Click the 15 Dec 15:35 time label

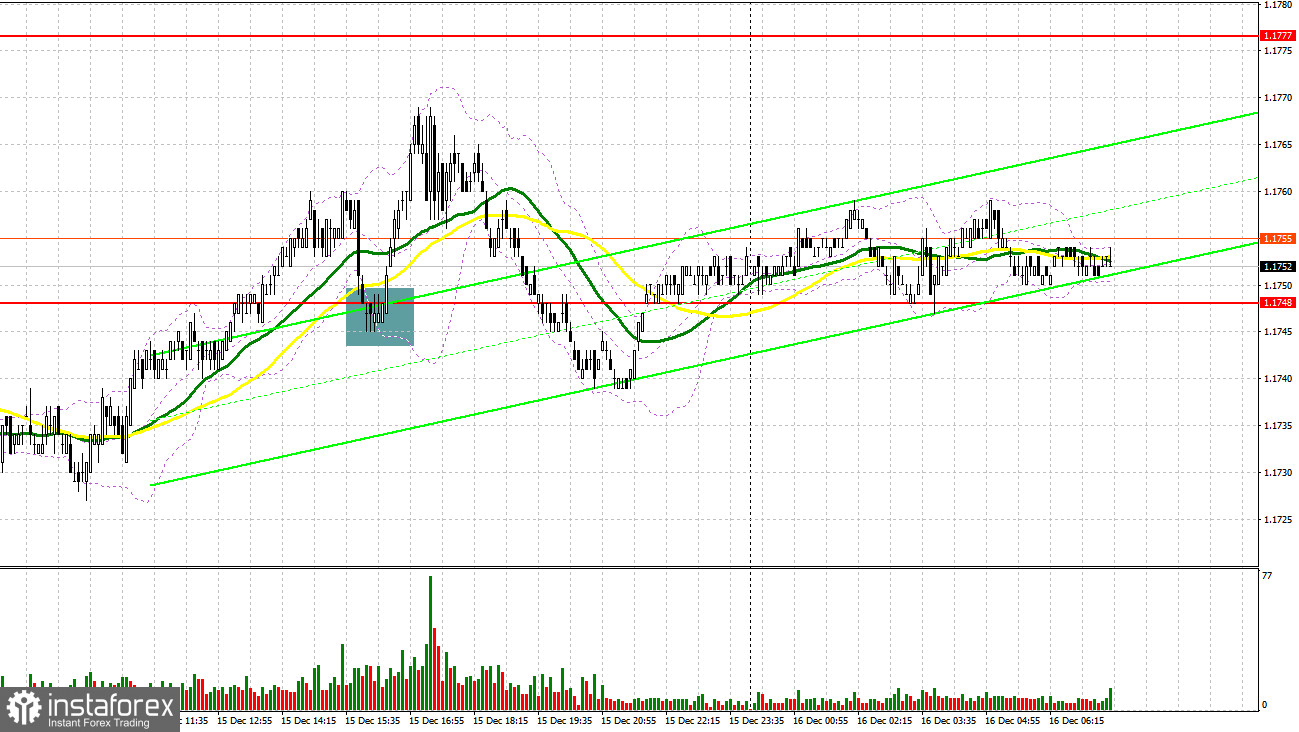371,720
